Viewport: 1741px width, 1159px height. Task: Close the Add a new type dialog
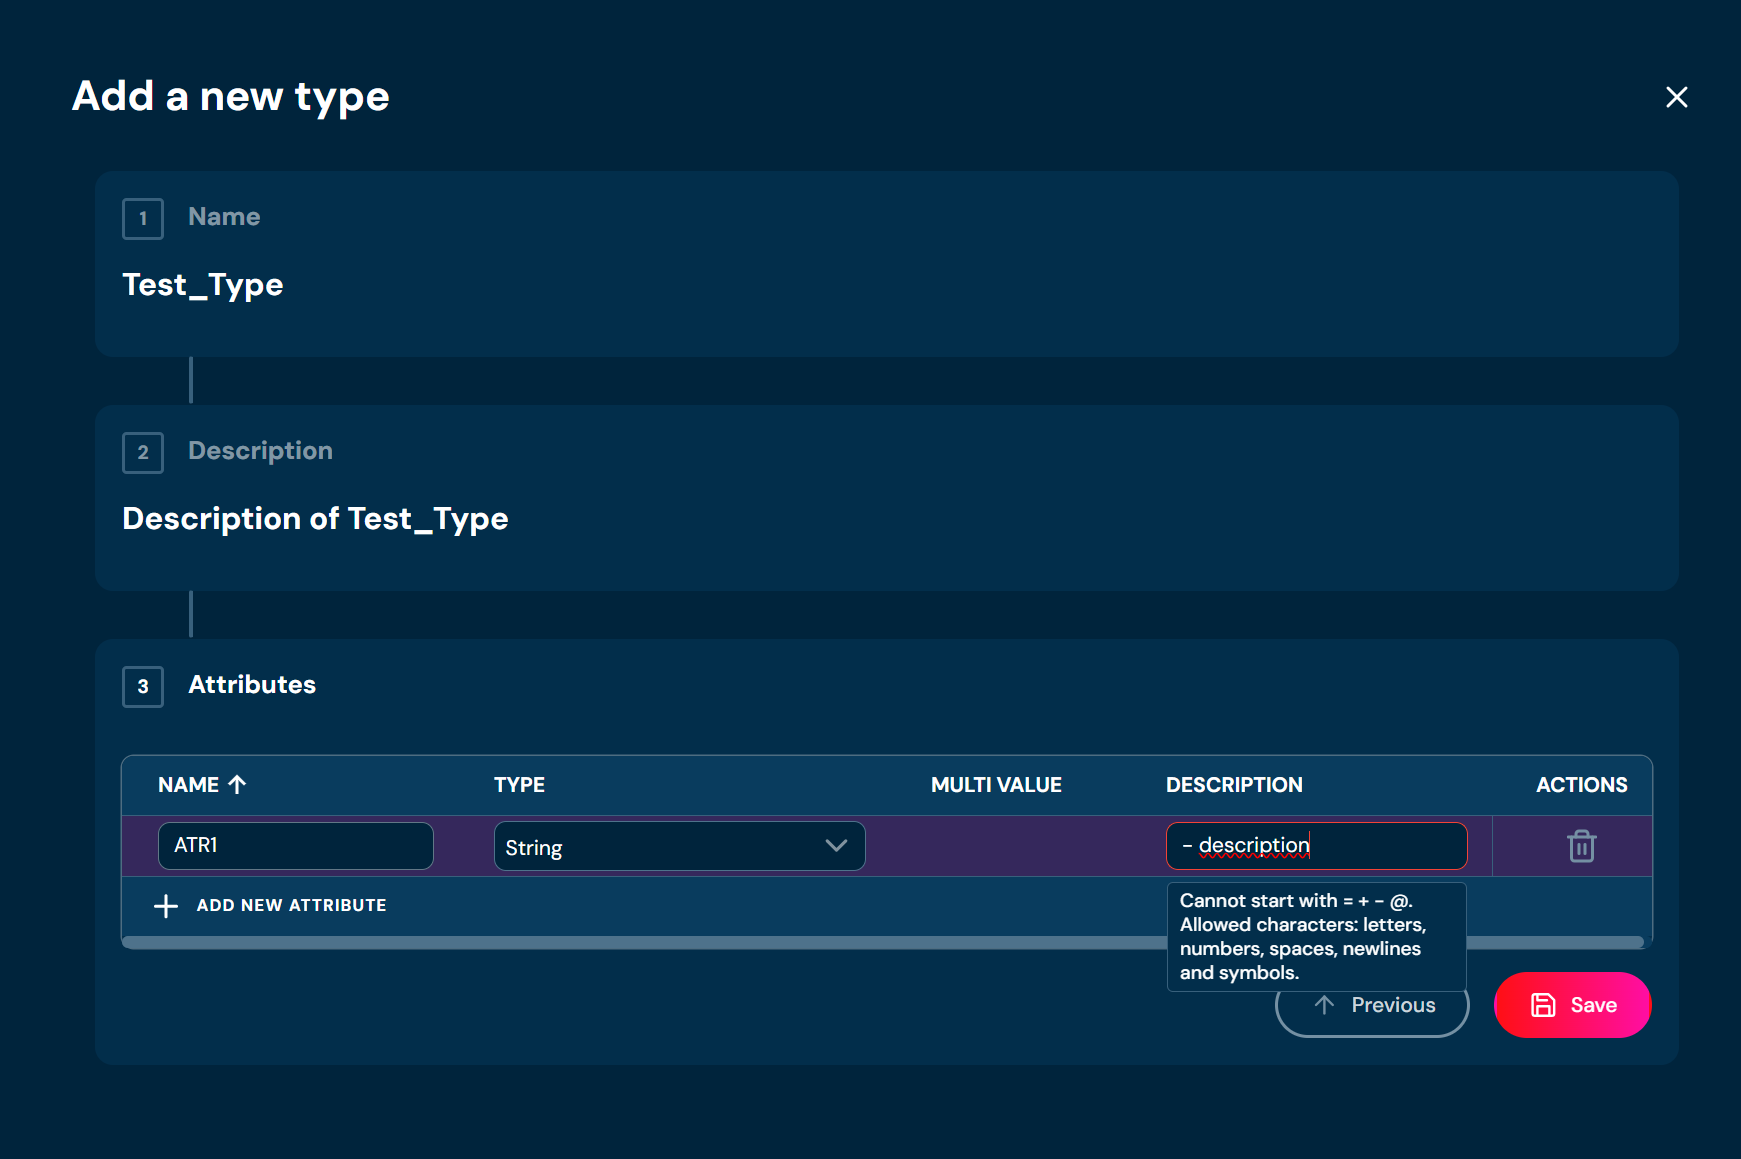[1676, 97]
